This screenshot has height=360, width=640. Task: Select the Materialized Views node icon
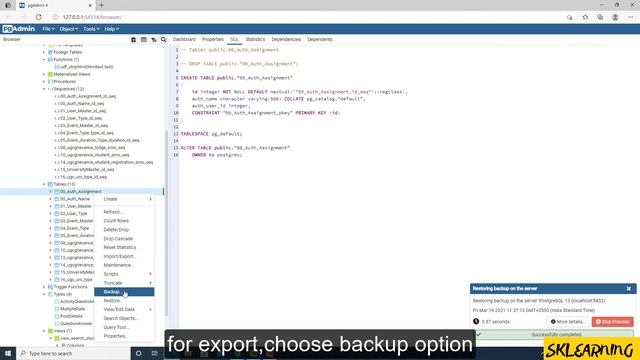coord(50,74)
